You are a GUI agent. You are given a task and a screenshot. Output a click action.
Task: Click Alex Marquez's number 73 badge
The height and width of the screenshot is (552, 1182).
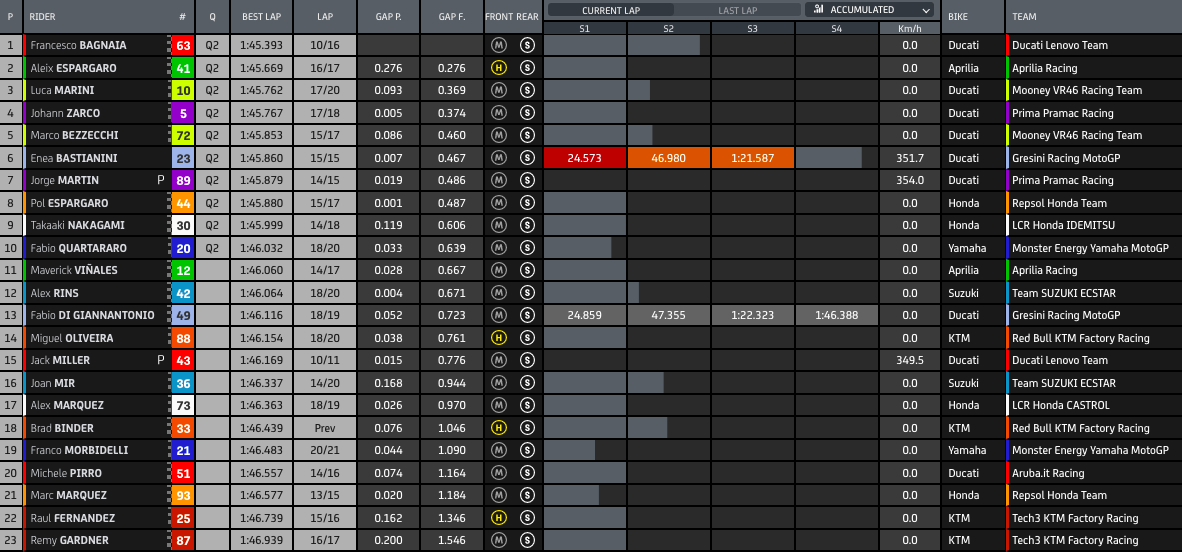pos(183,406)
